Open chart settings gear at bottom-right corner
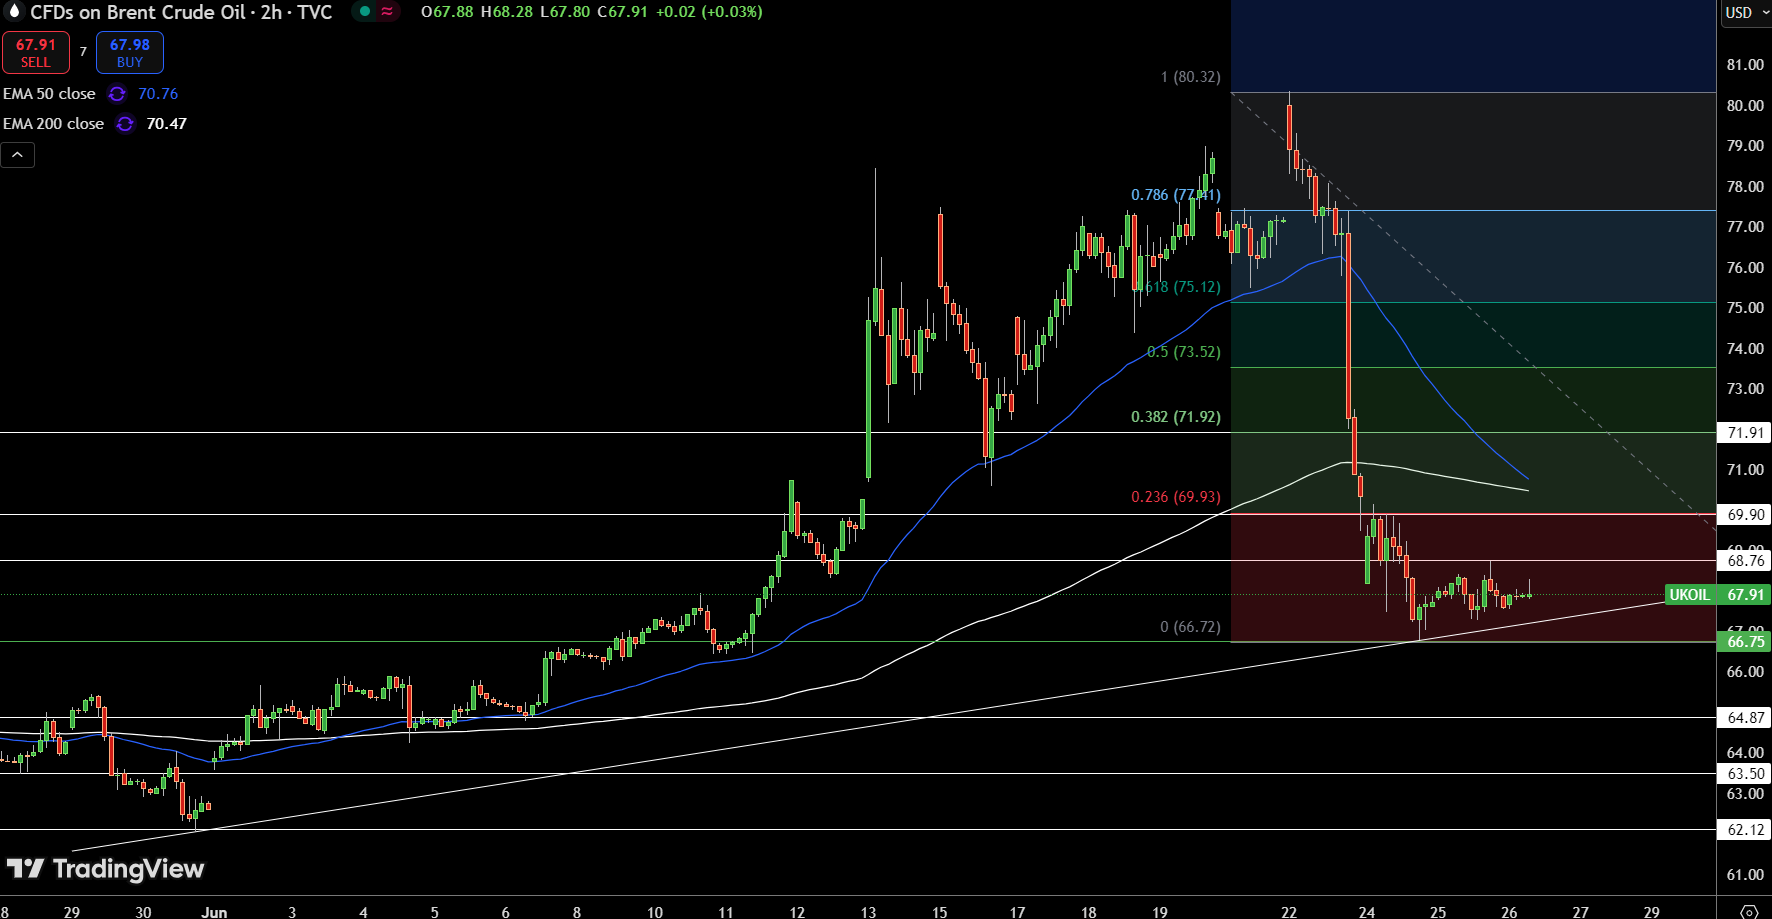This screenshot has height=919, width=1772. pos(1749,911)
